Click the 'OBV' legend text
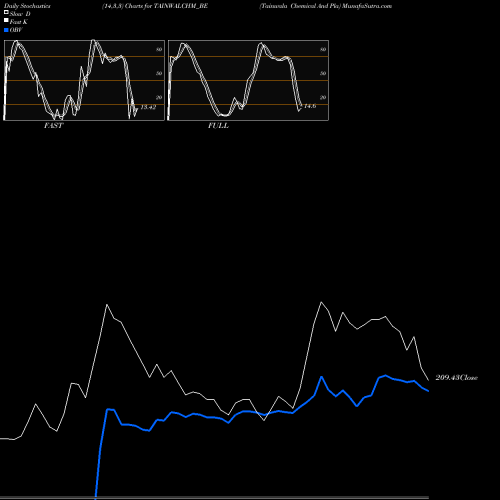500x500 pixels. (x=16, y=30)
